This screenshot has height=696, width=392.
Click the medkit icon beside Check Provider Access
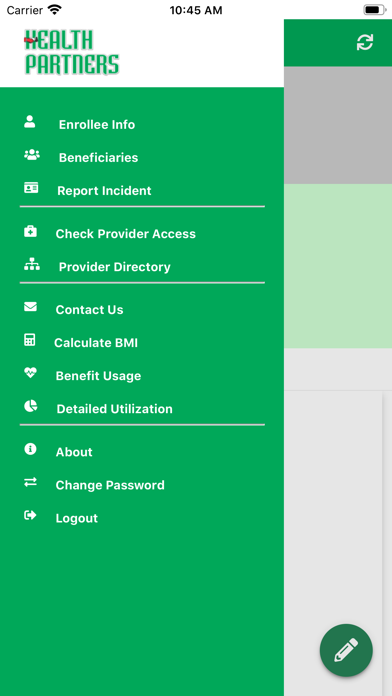coord(30,231)
